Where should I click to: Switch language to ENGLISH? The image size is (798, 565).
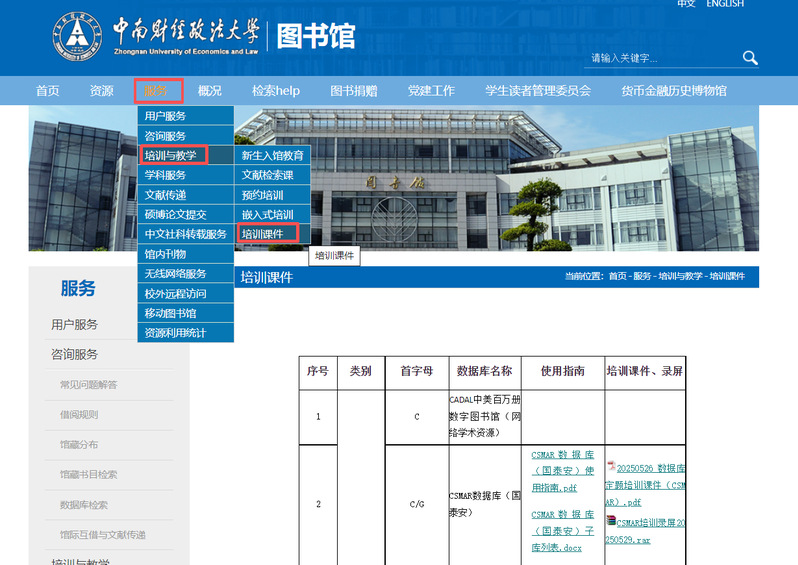pos(725,4)
